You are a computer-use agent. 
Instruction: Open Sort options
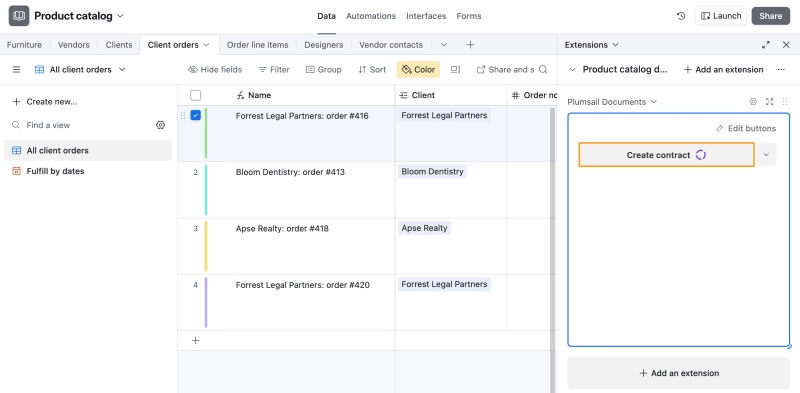tap(372, 69)
